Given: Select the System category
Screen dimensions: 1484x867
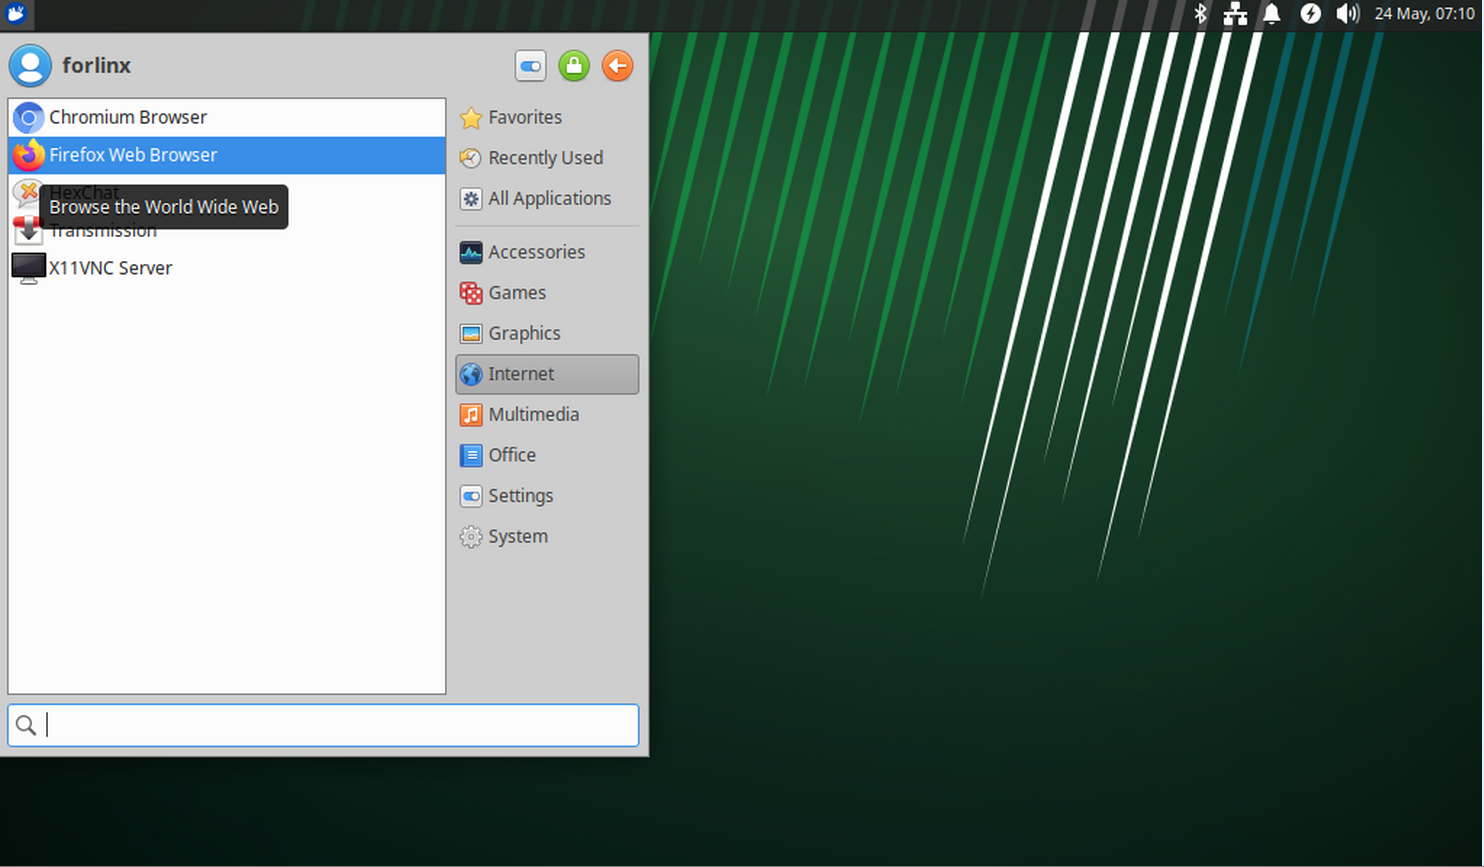Looking at the screenshot, I should coord(547,536).
